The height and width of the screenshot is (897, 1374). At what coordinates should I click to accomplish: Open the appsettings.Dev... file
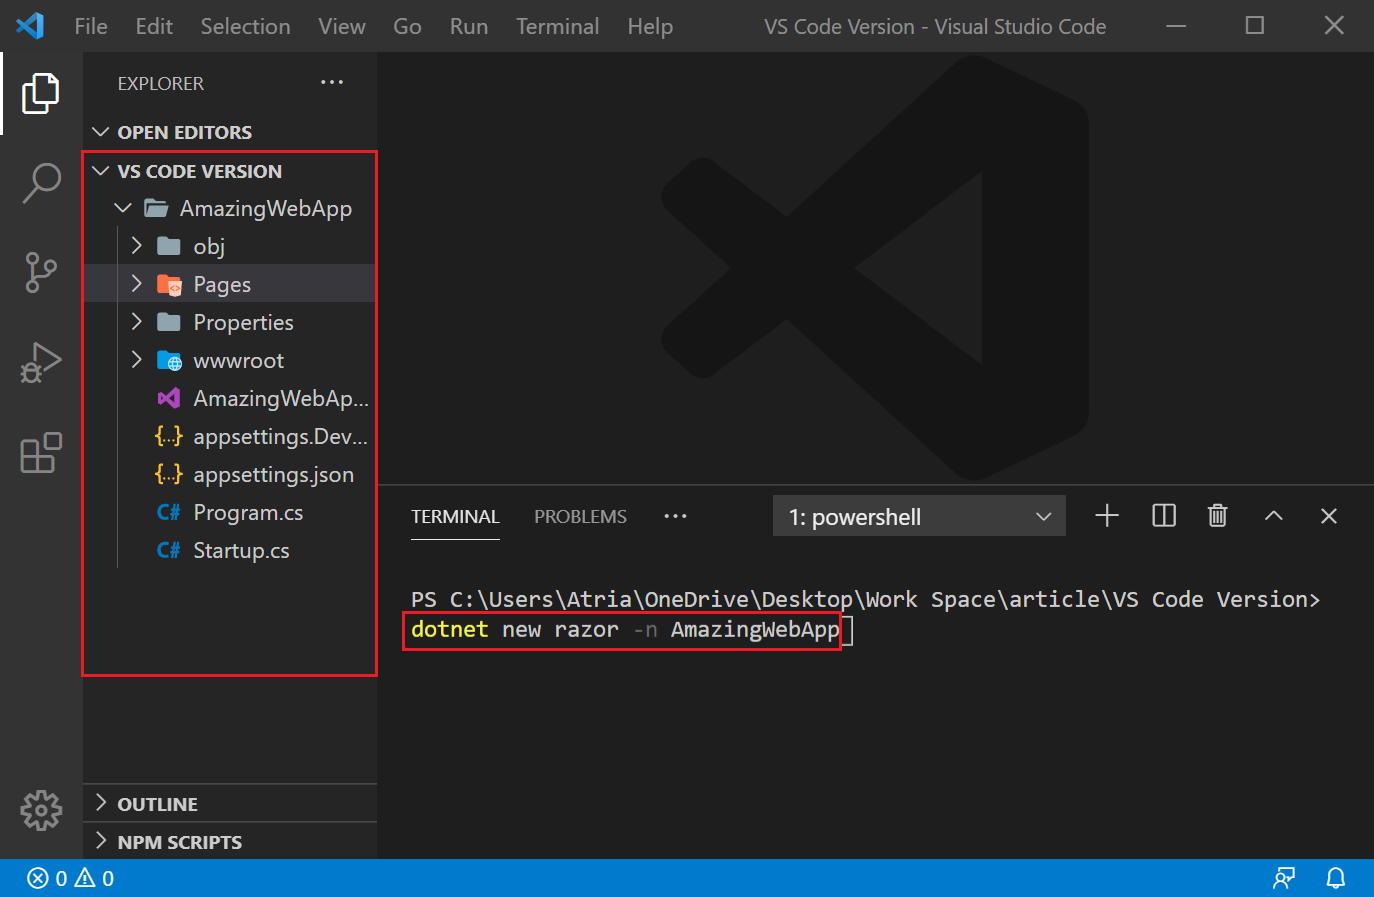280,437
